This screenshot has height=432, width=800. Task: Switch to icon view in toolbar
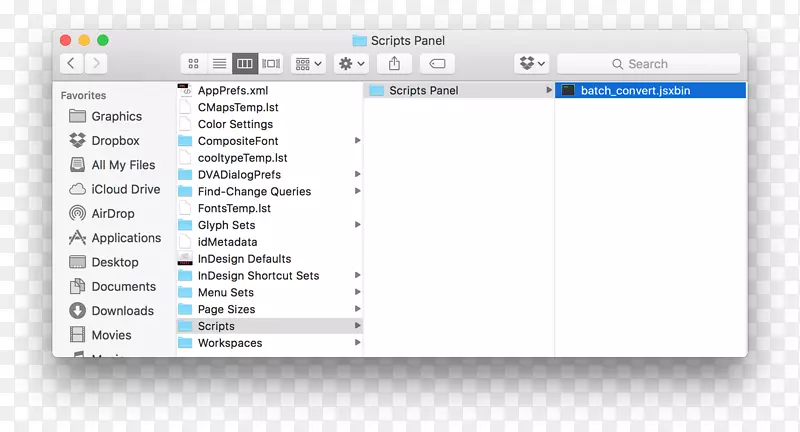coord(194,64)
